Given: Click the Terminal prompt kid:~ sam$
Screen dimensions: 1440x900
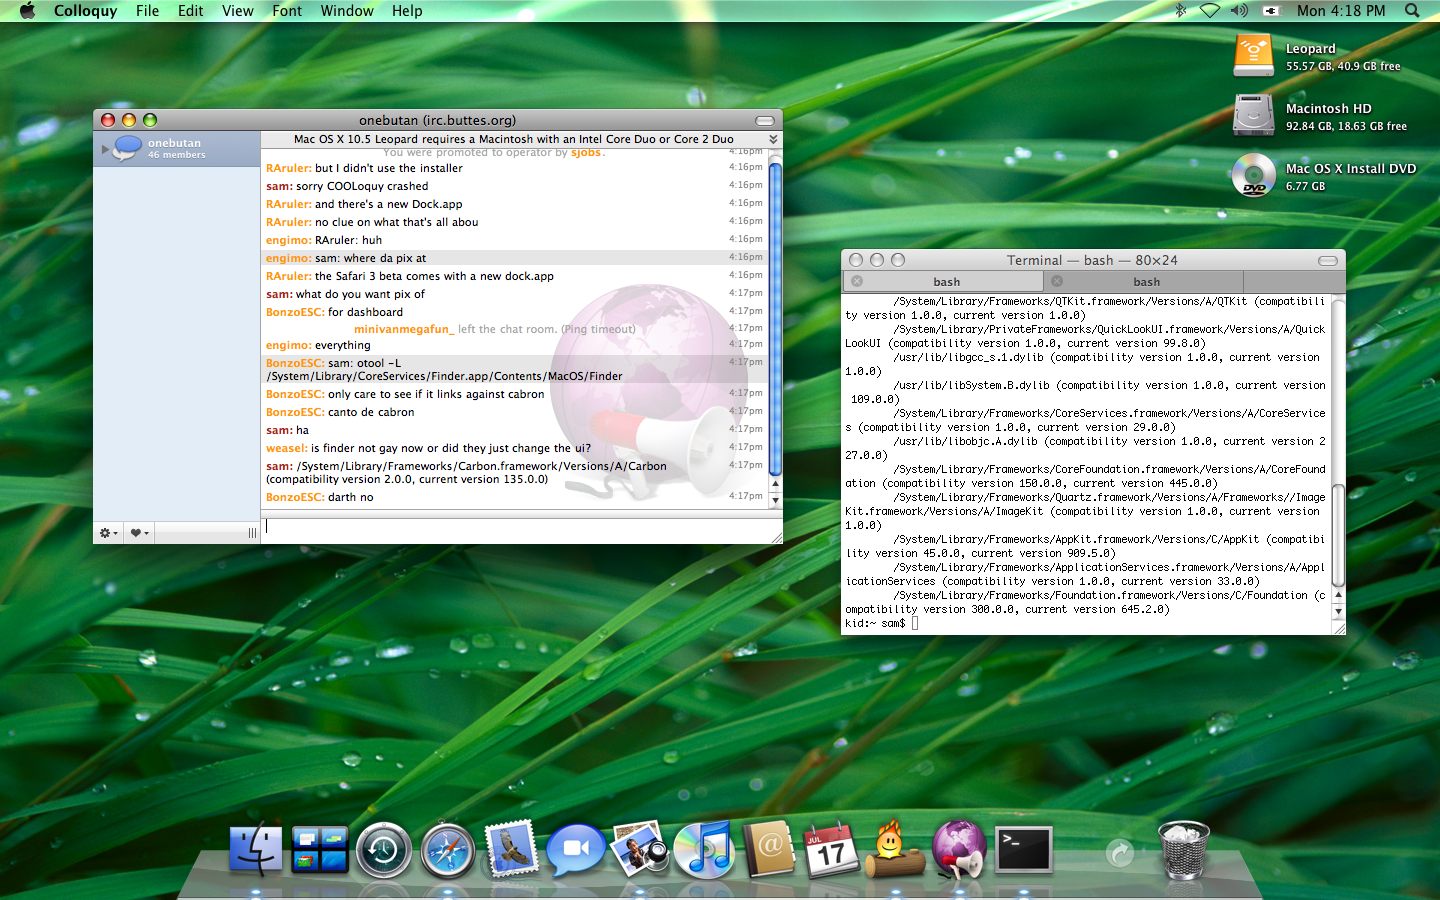Looking at the screenshot, I should 875,623.
